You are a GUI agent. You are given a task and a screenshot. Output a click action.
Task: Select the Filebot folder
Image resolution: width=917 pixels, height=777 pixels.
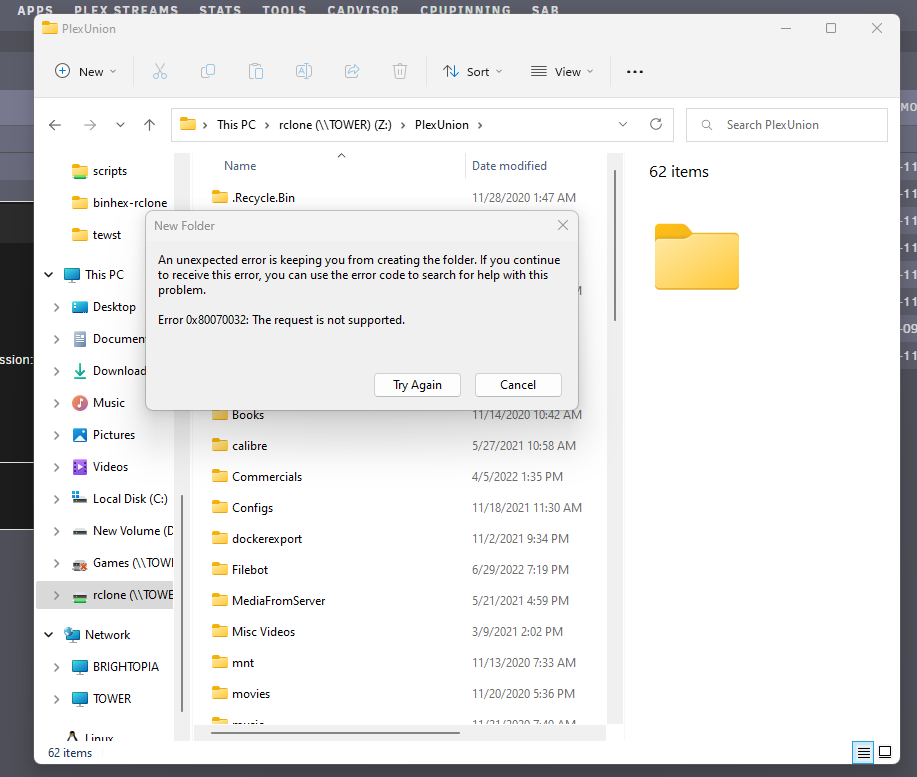click(x=240, y=569)
